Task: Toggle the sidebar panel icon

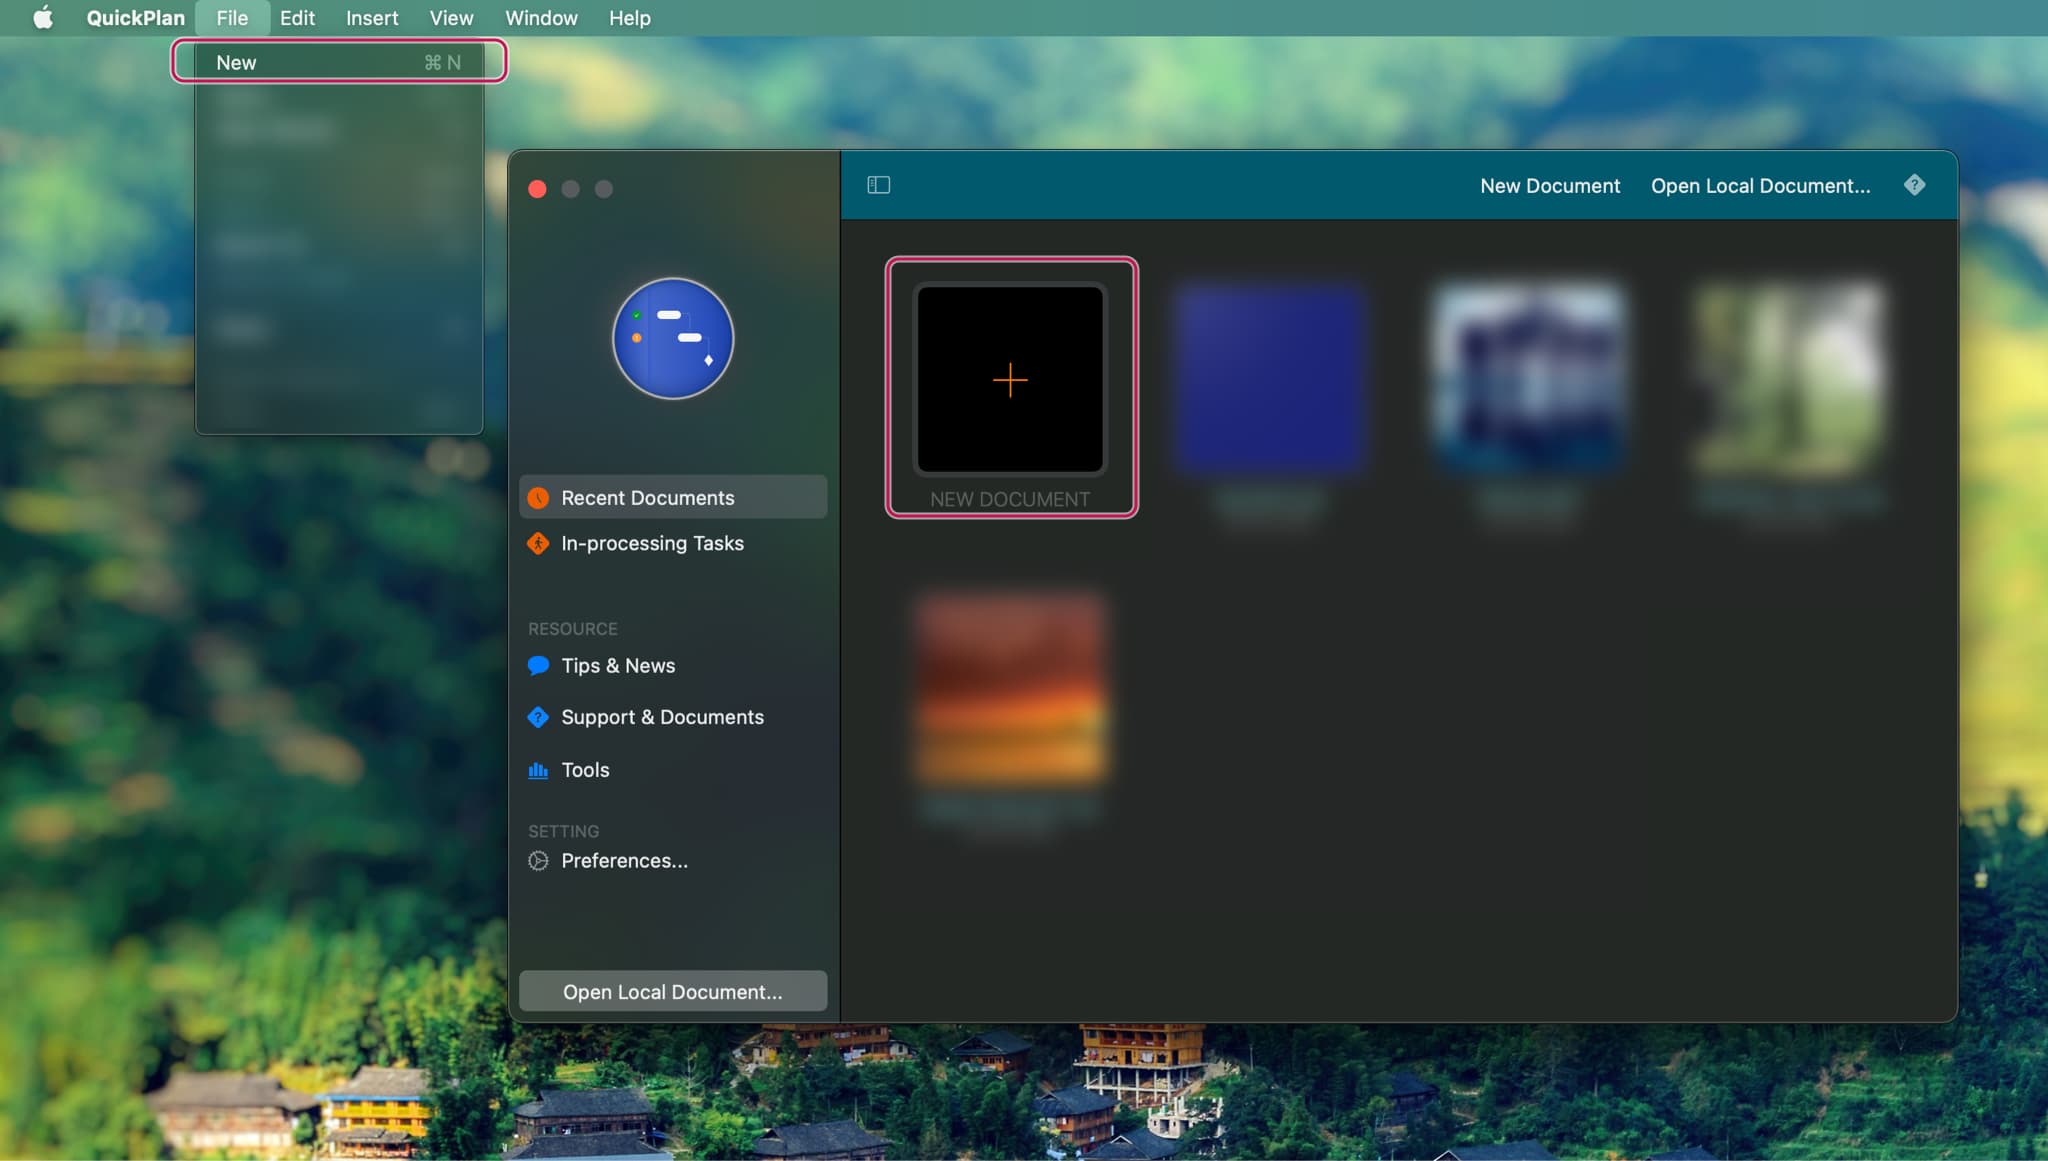Action: pos(878,185)
